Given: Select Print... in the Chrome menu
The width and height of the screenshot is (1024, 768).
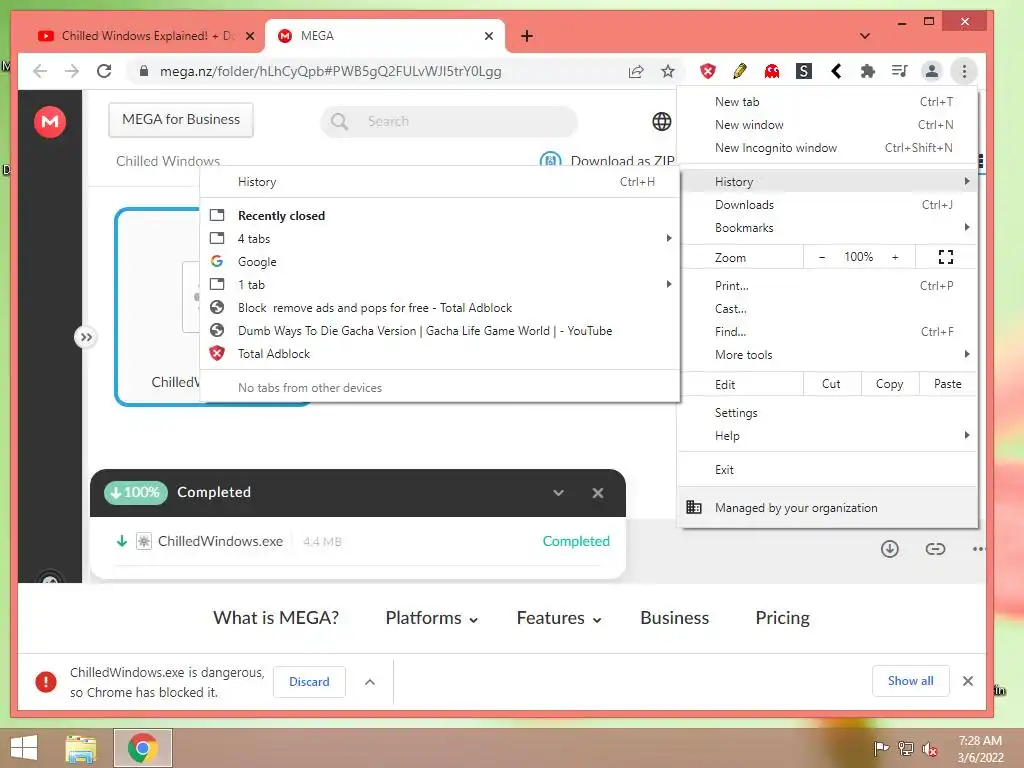Looking at the screenshot, I should (827, 285).
